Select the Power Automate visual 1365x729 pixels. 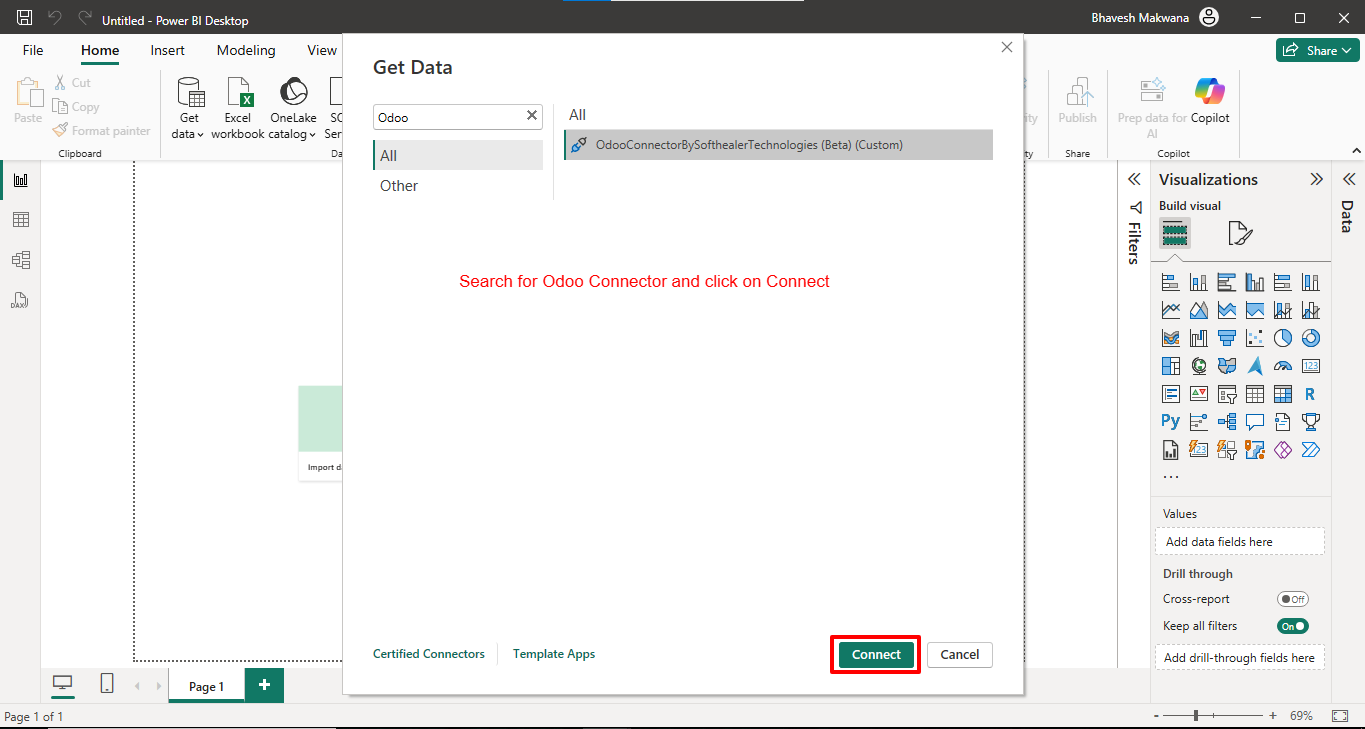point(1311,450)
